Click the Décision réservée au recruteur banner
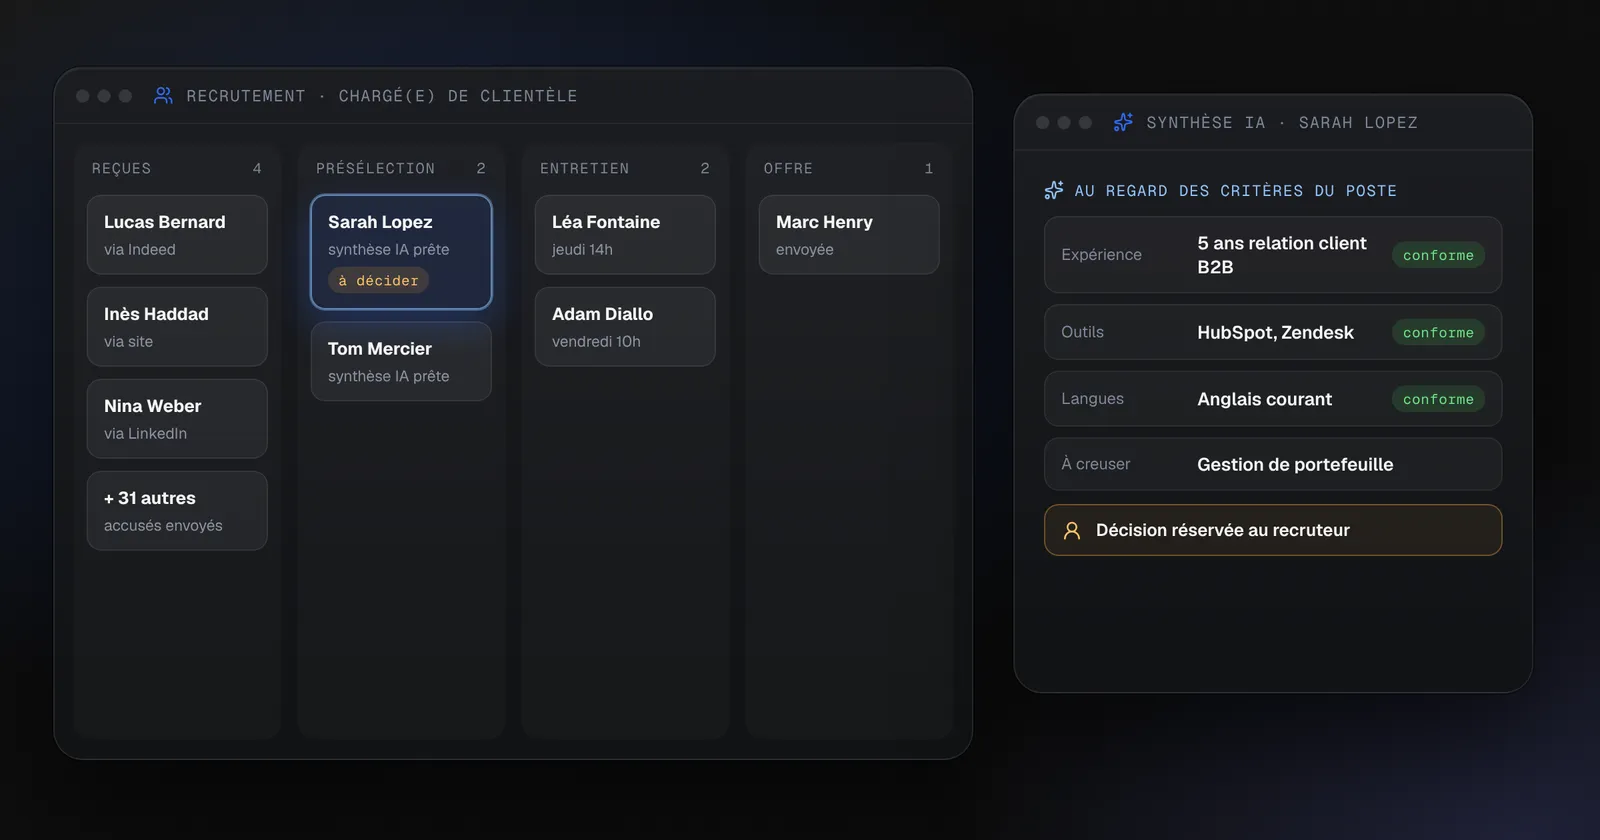This screenshot has height=840, width=1600. (1273, 530)
